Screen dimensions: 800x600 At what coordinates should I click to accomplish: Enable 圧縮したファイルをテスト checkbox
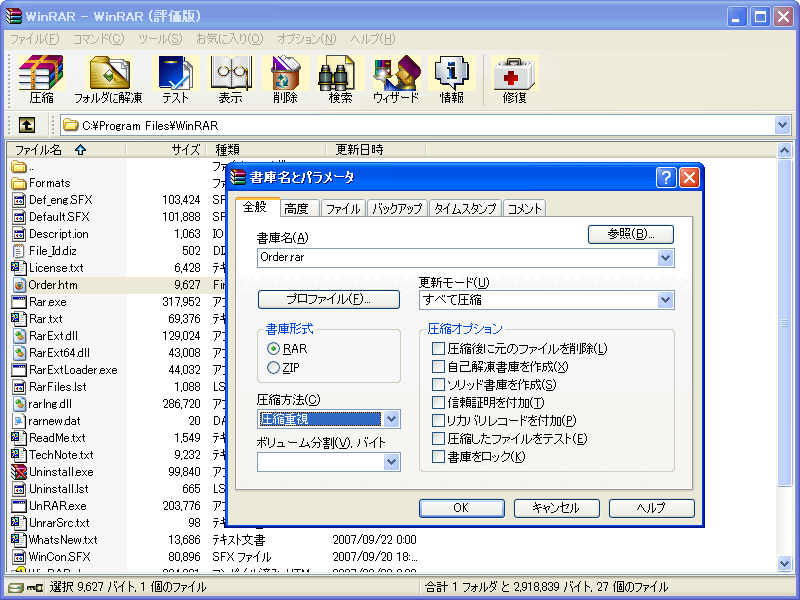[x=438, y=438]
